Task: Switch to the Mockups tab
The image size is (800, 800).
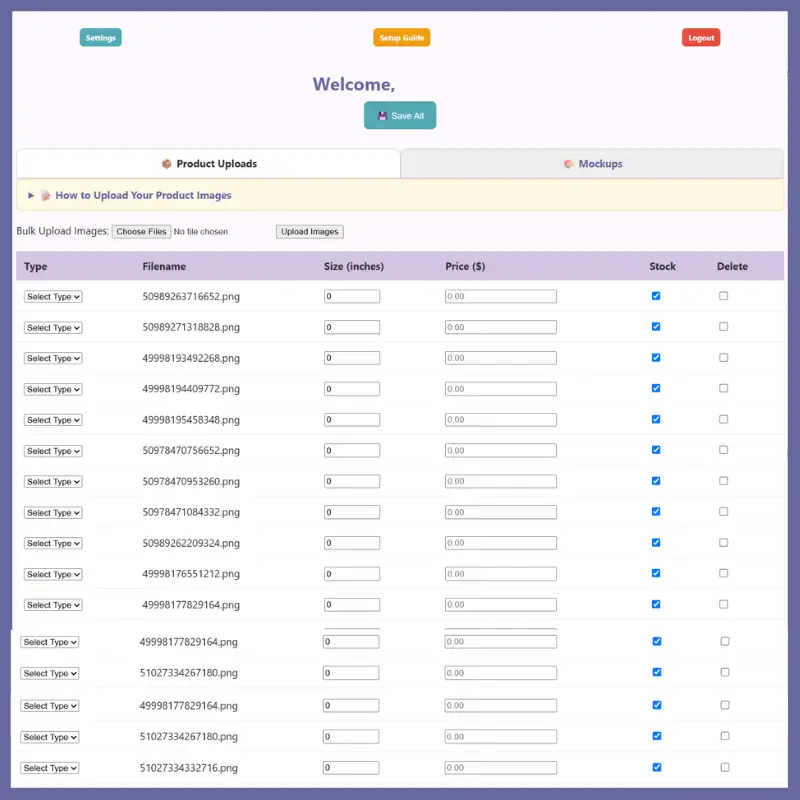Action: click(592, 164)
